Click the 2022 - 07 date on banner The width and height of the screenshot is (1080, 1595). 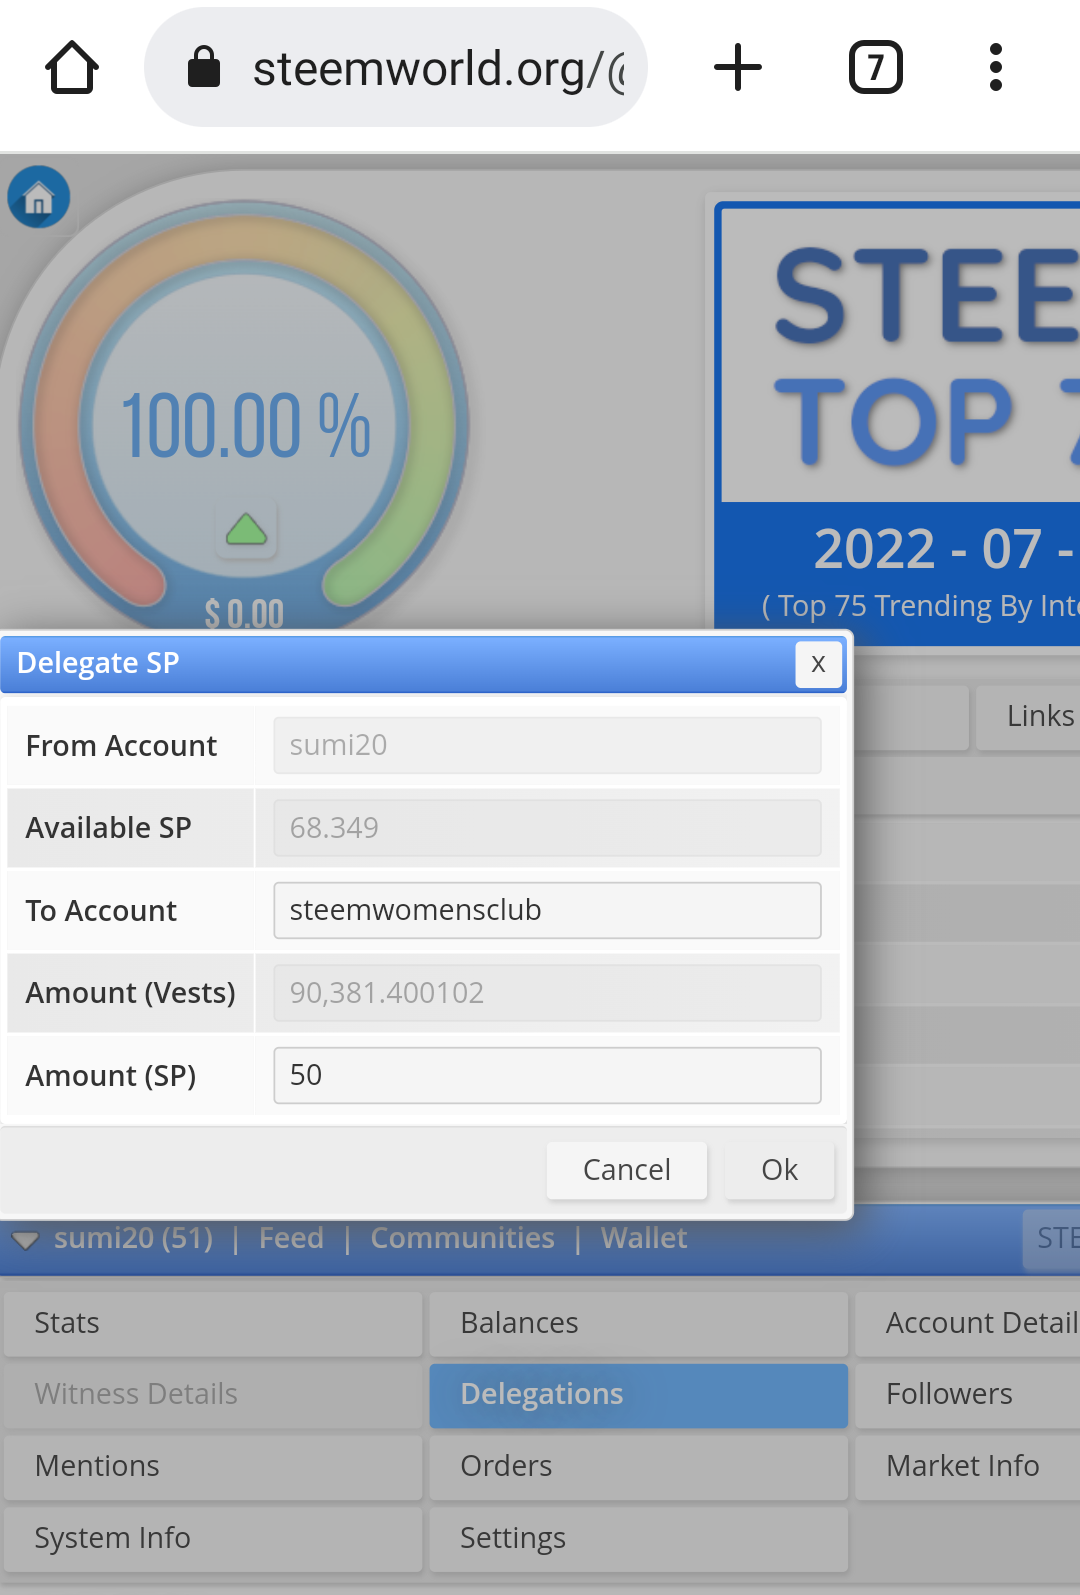click(x=944, y=549)
